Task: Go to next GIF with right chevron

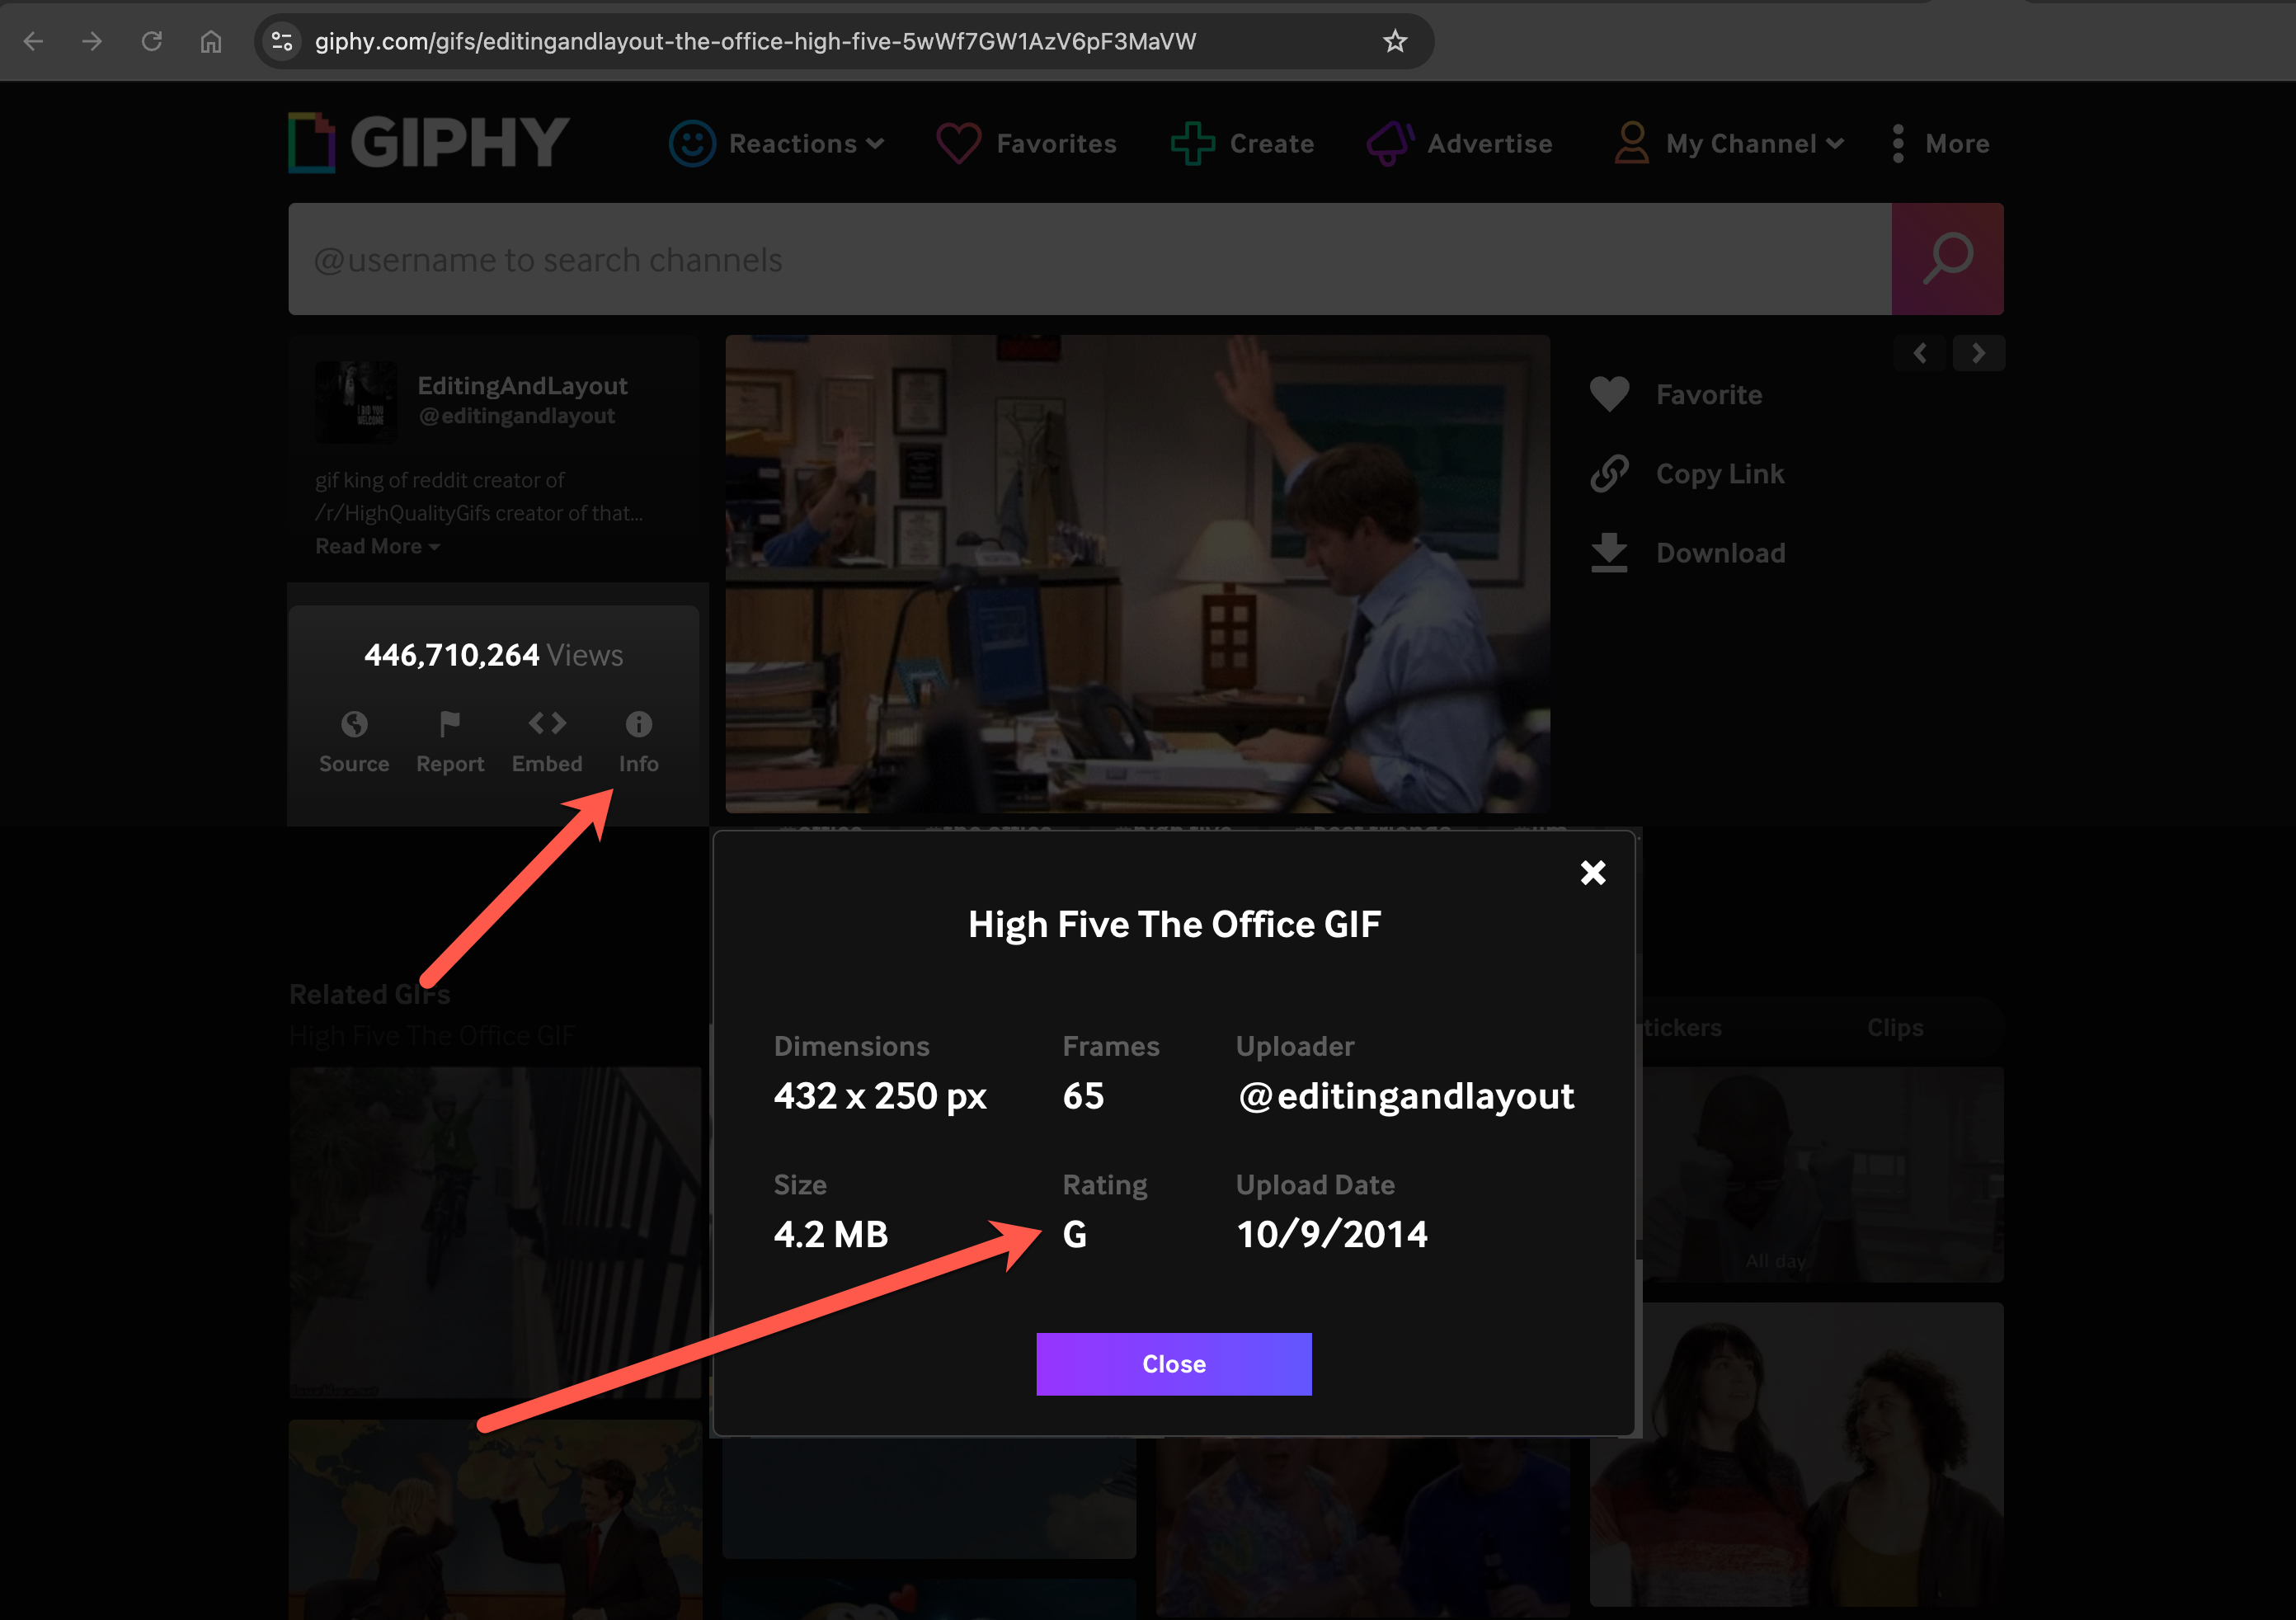Action: coord(1978,353)
